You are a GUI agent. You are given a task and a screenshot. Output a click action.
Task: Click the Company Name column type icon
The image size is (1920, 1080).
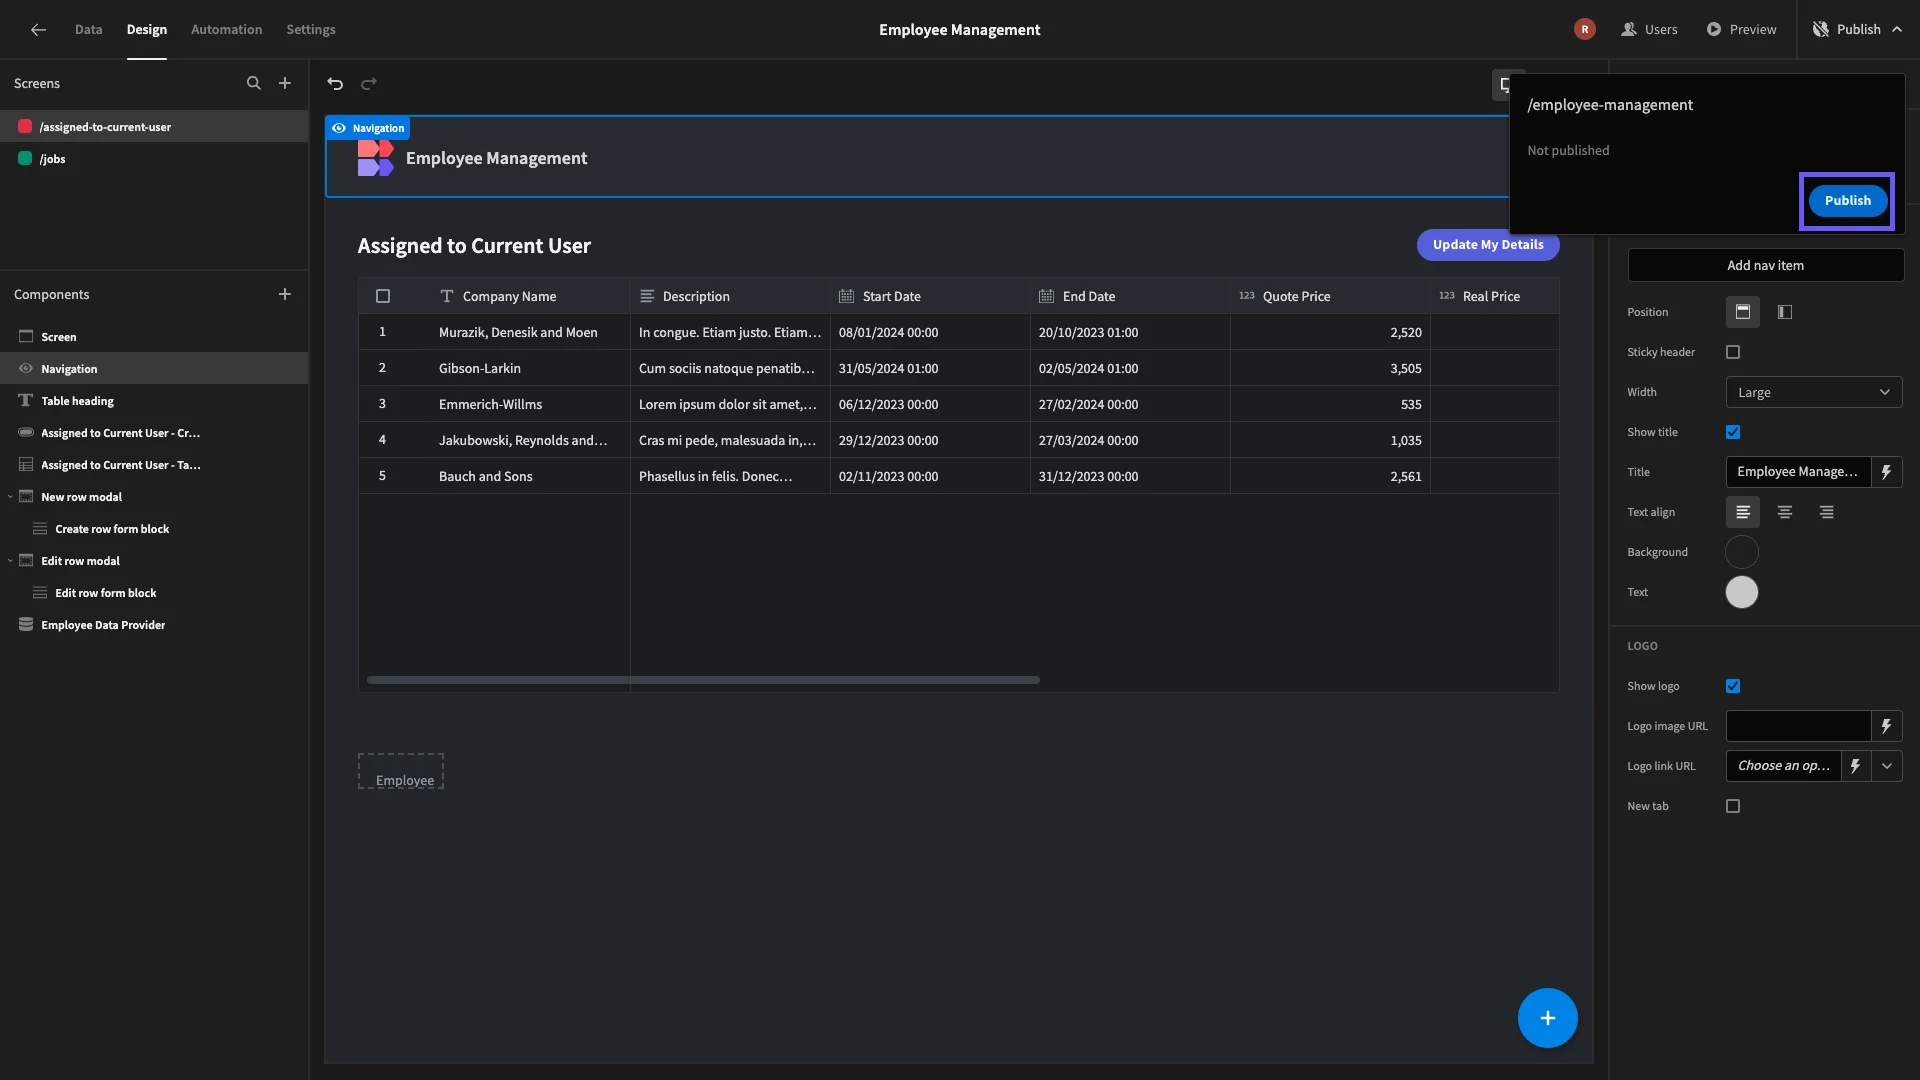(x=447, y=296)
